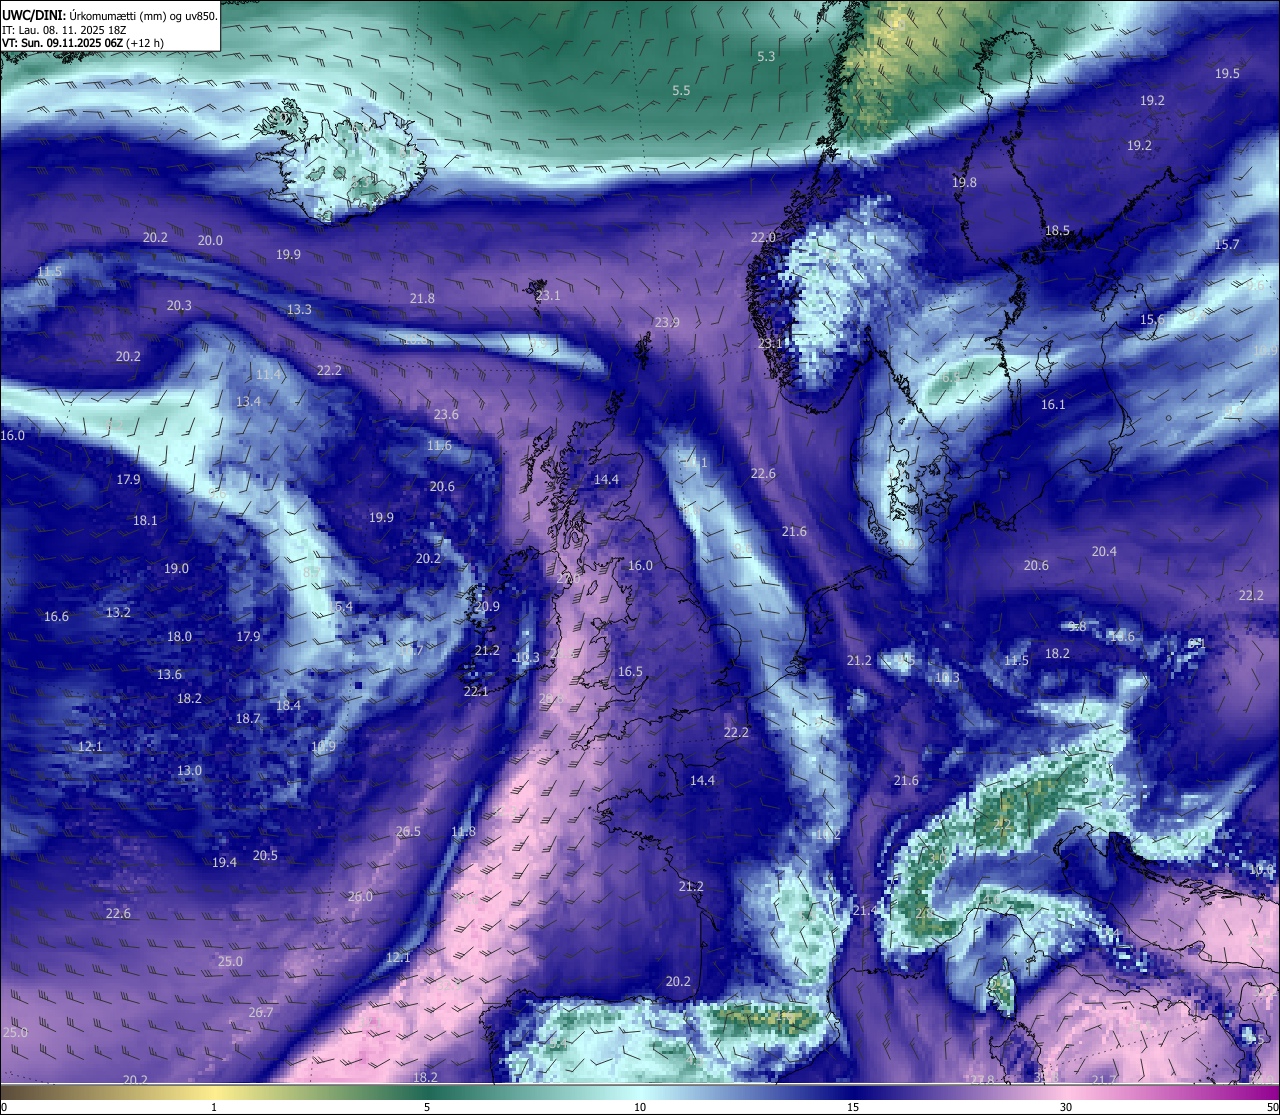Screen dimensions: 1280x1115
Task: Click the 20.9 value label
Action: click(x=487, y=607)
